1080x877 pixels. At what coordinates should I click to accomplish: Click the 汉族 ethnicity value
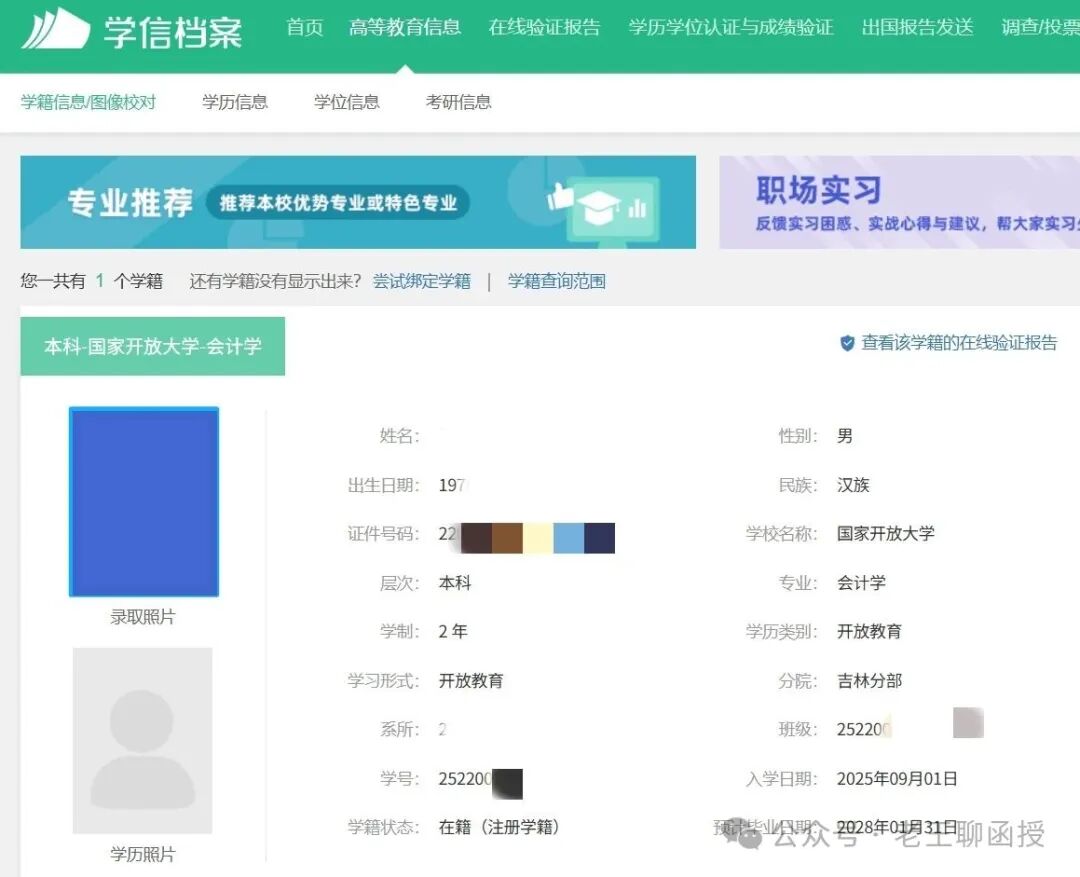[853, 485]
